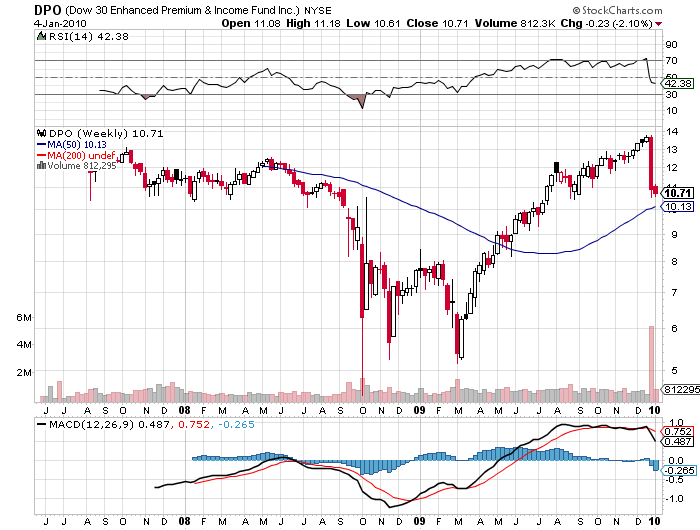Click the 'RSI(14) 42.38' panel label
This screenshot has height=530, width=700.
tap(88, 37)
